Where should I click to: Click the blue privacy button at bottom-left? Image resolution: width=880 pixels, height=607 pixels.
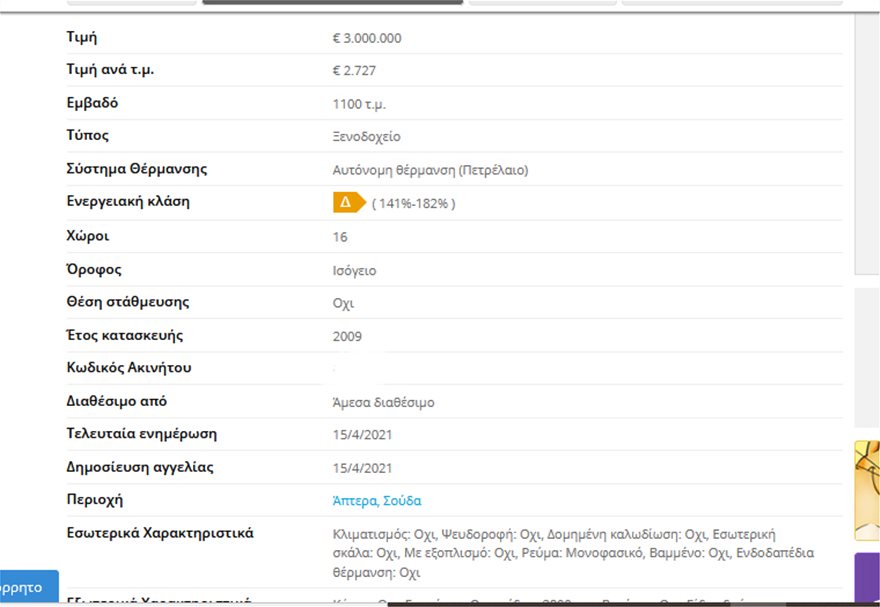pyautogui.click(x=28, y=588)
